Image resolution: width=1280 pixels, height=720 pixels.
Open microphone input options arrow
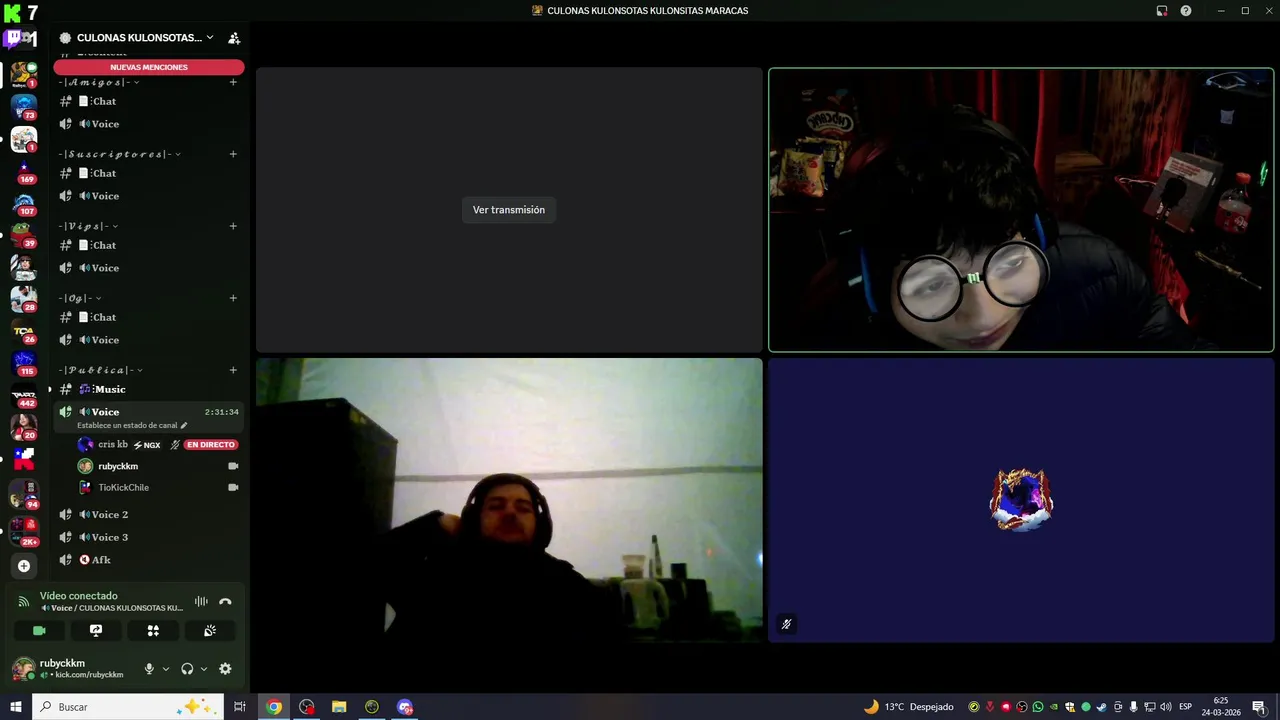click(x=166, y=669)
